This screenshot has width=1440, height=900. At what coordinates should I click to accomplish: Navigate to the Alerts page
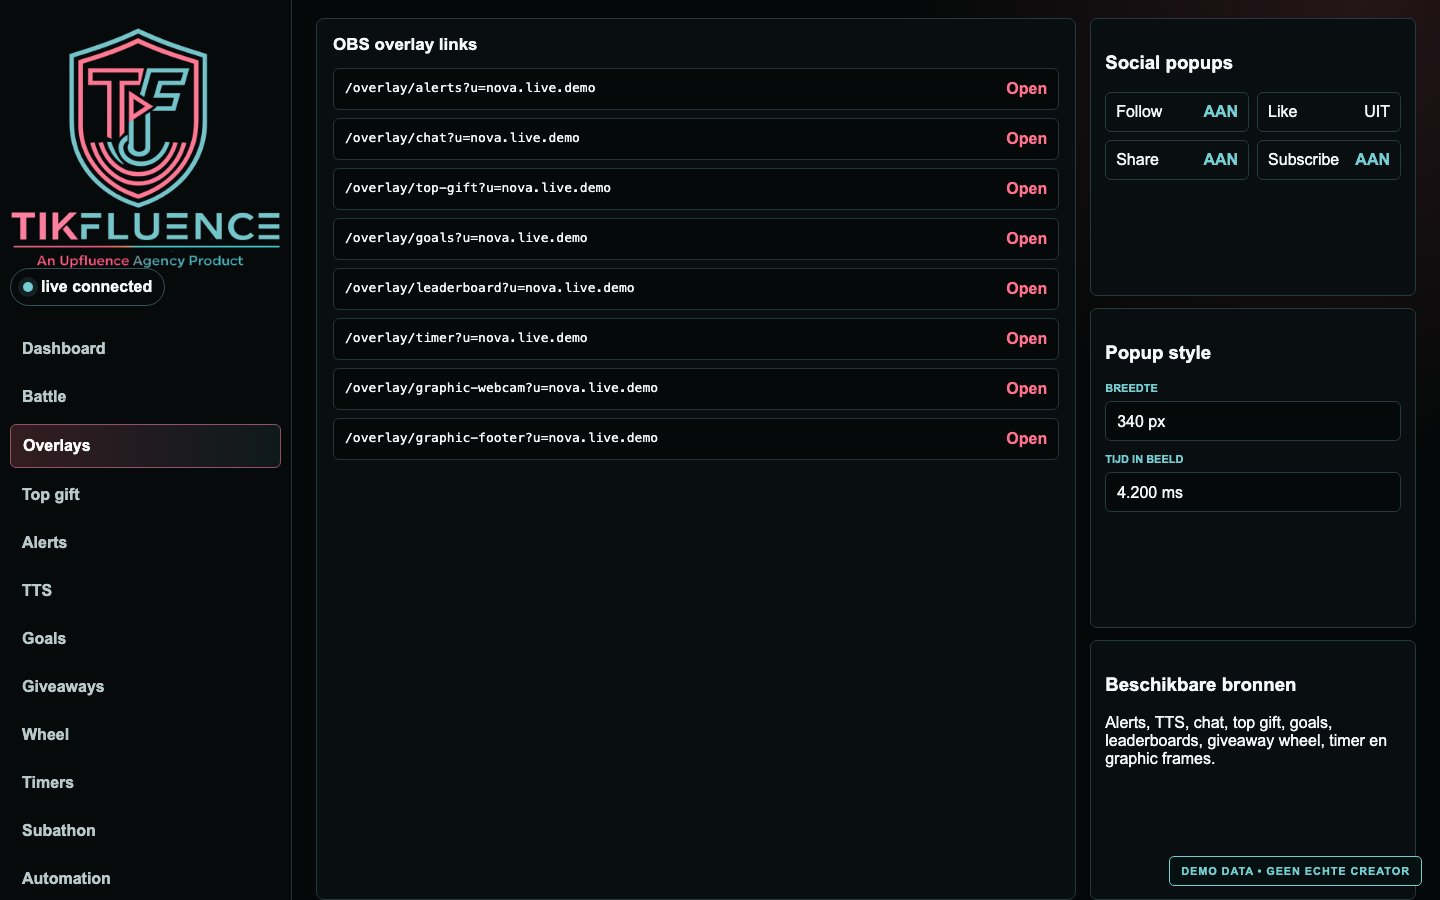(145, 542)
